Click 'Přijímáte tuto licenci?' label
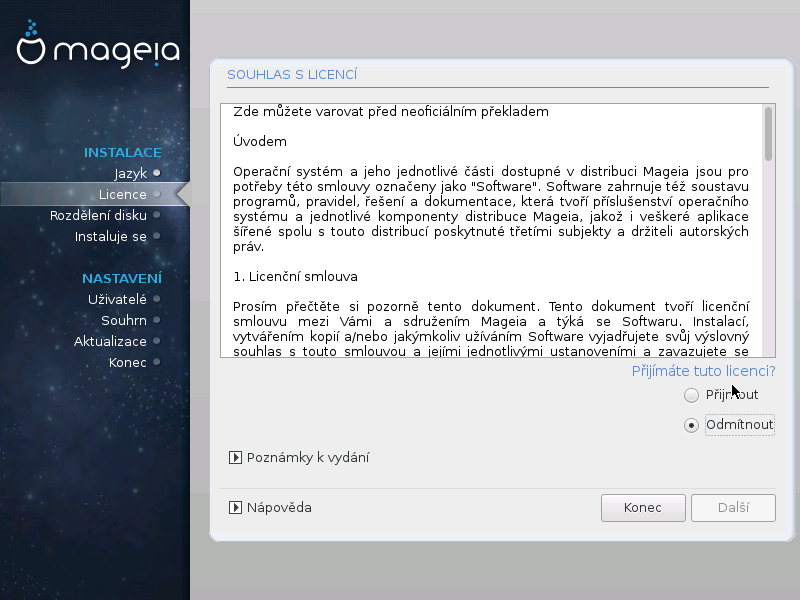This screenshot has width=800, height=600. tap(704, 371)
